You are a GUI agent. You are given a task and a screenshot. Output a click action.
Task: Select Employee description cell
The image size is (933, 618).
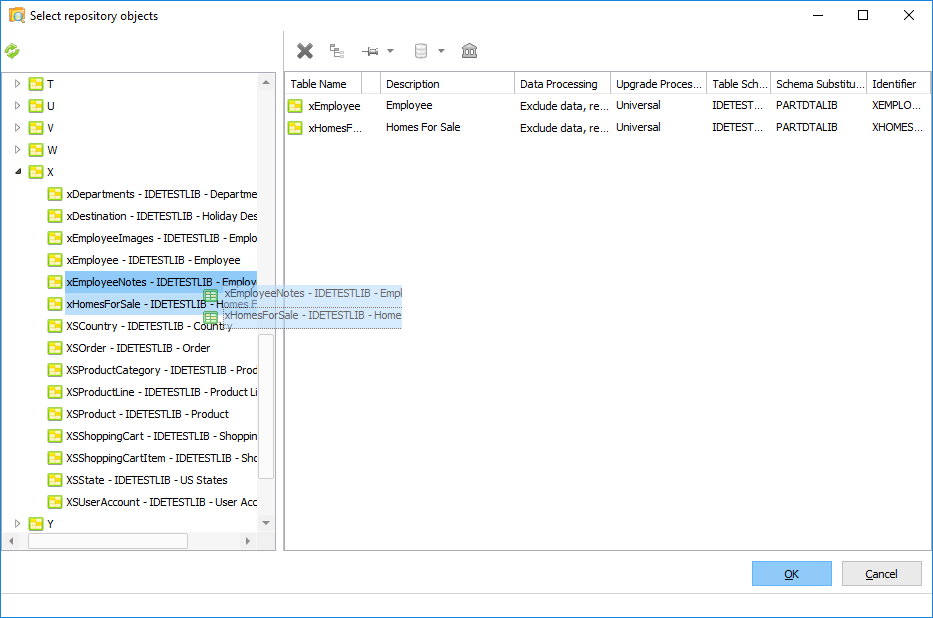click(447, 106)
